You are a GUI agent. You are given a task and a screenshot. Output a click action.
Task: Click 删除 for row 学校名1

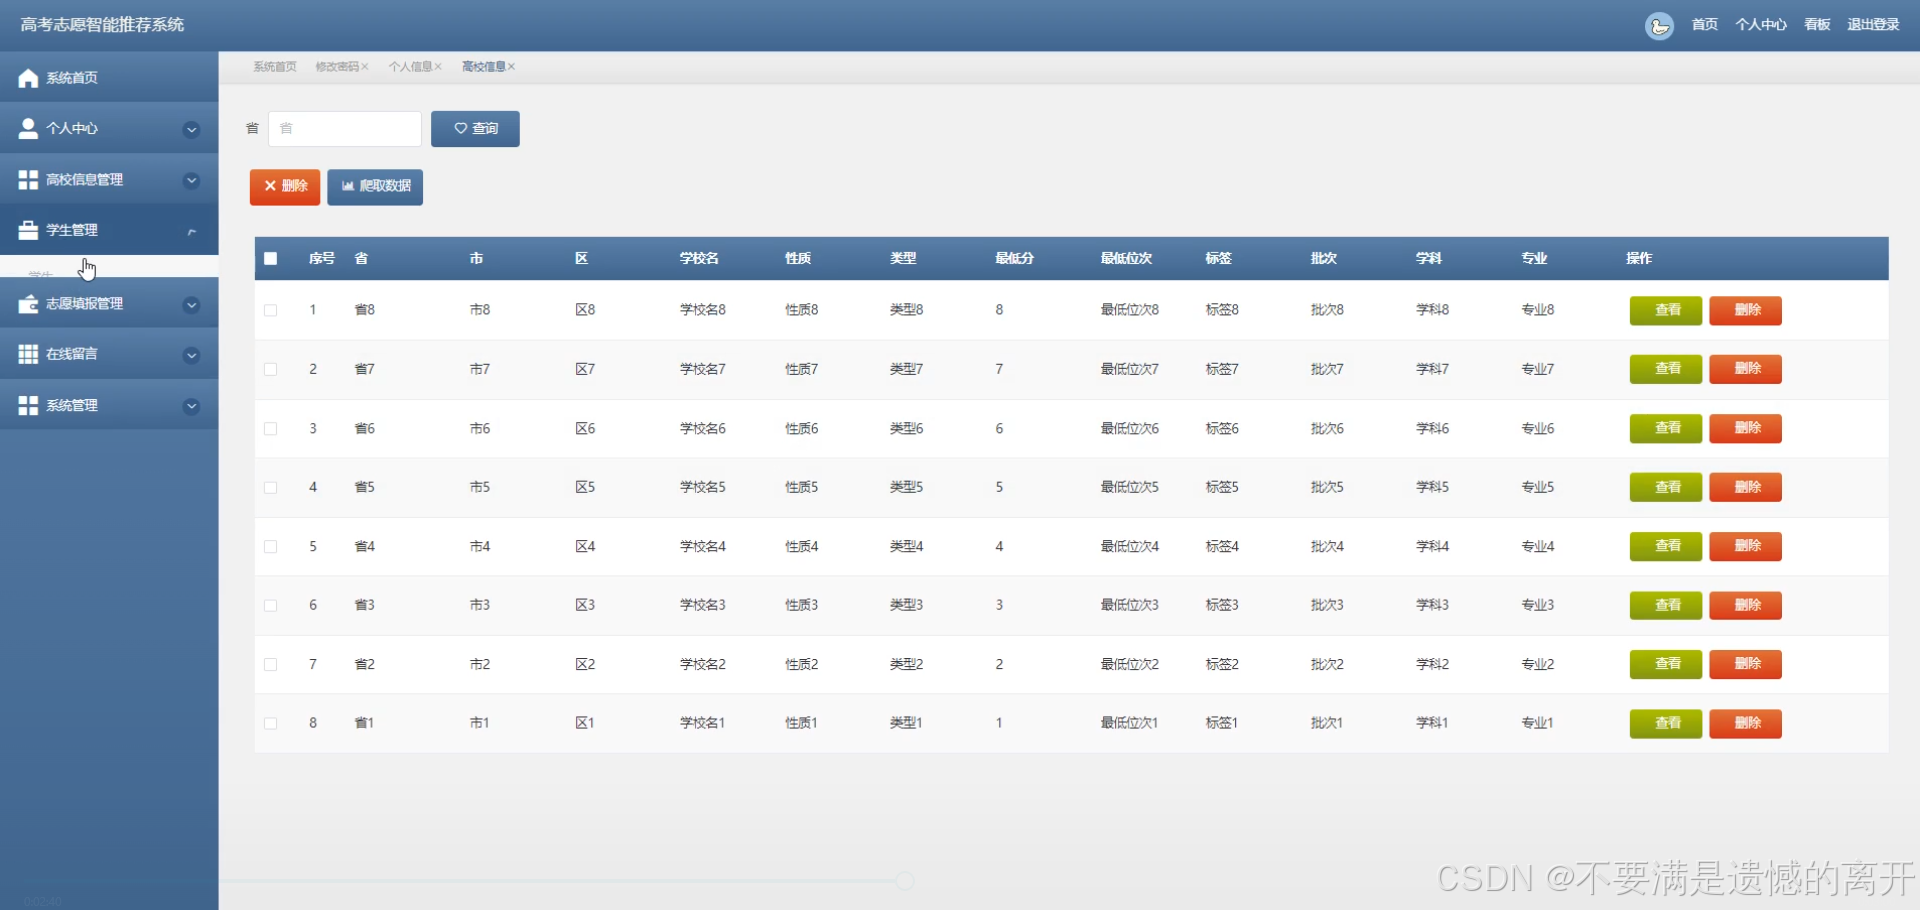pyautogui.click(x=1746, y=723)
